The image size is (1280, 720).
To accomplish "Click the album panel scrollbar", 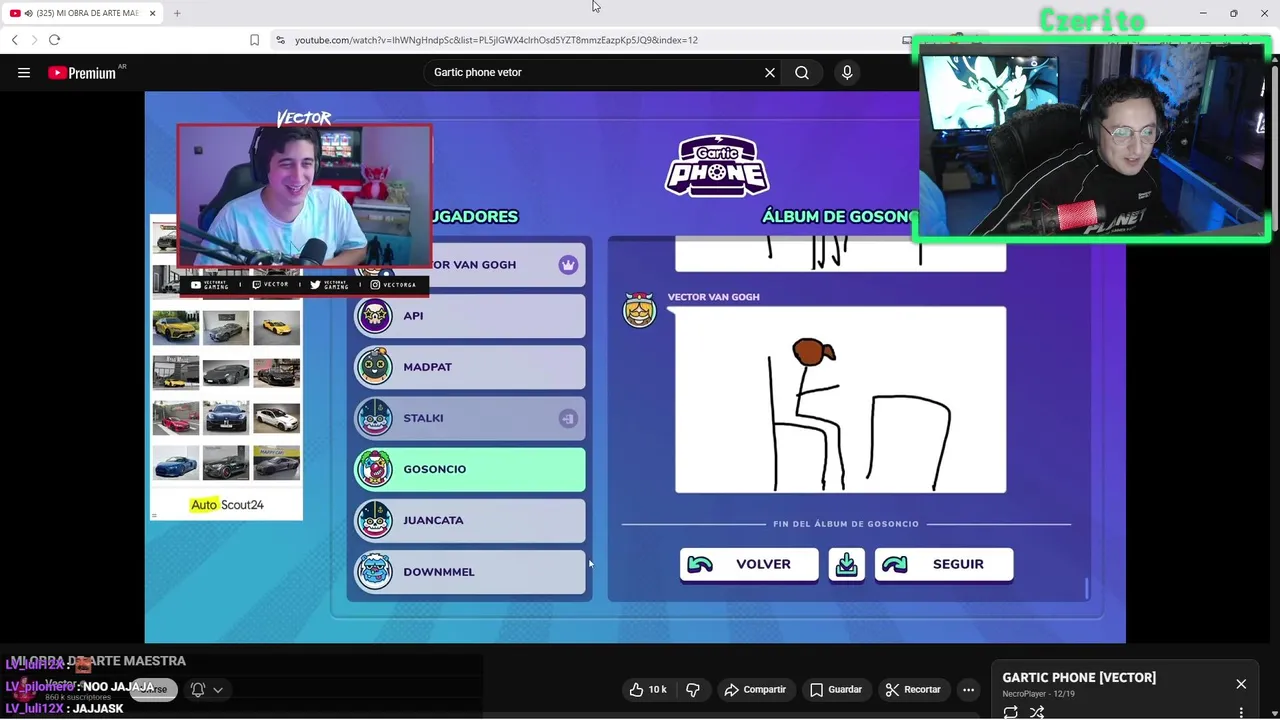I will [x=1086, y=588].
